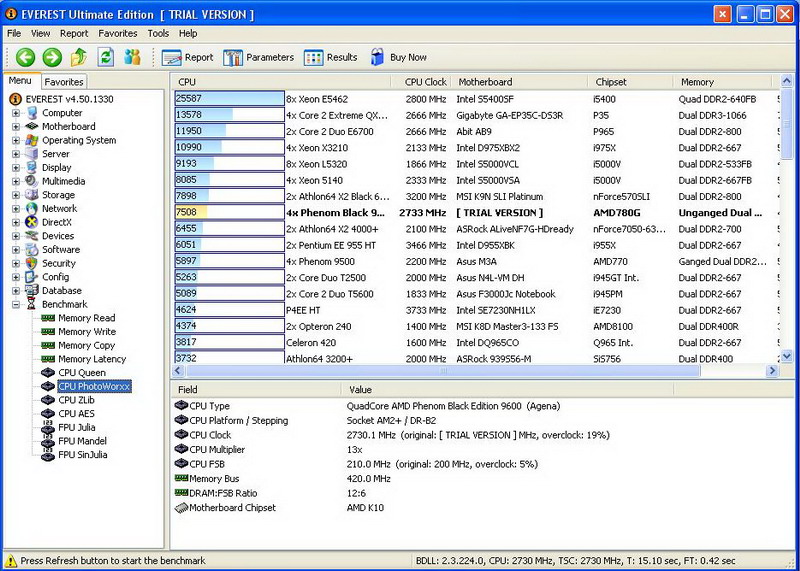Select CPU AES benchmark

[77, 414]
